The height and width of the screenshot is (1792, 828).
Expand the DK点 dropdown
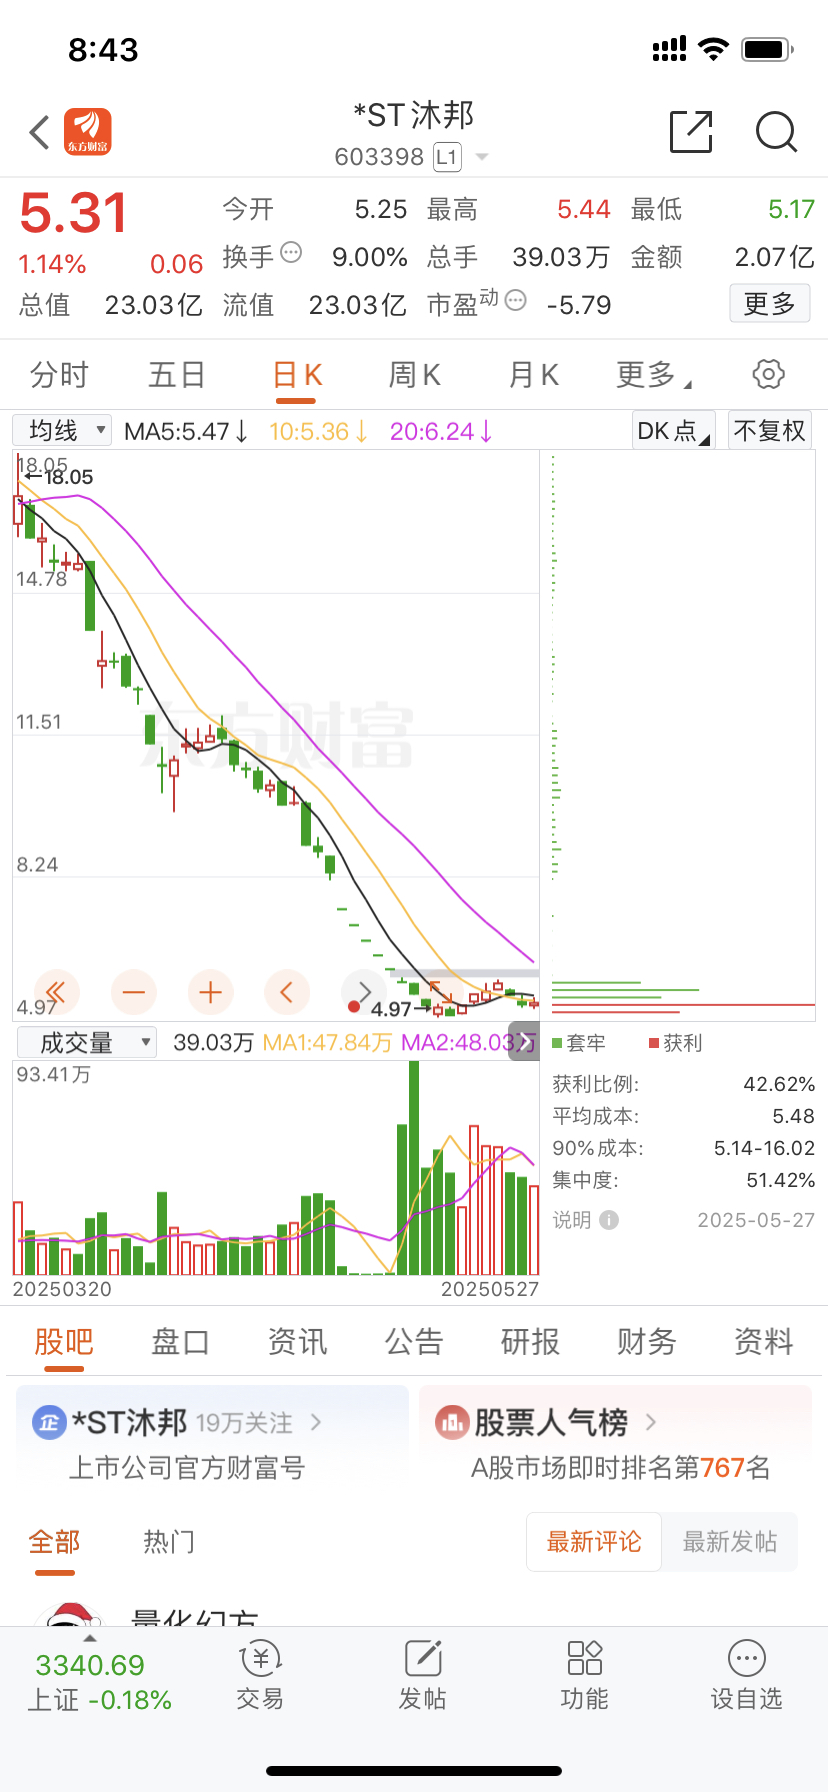pyautogui.click(x=674, y=430)
